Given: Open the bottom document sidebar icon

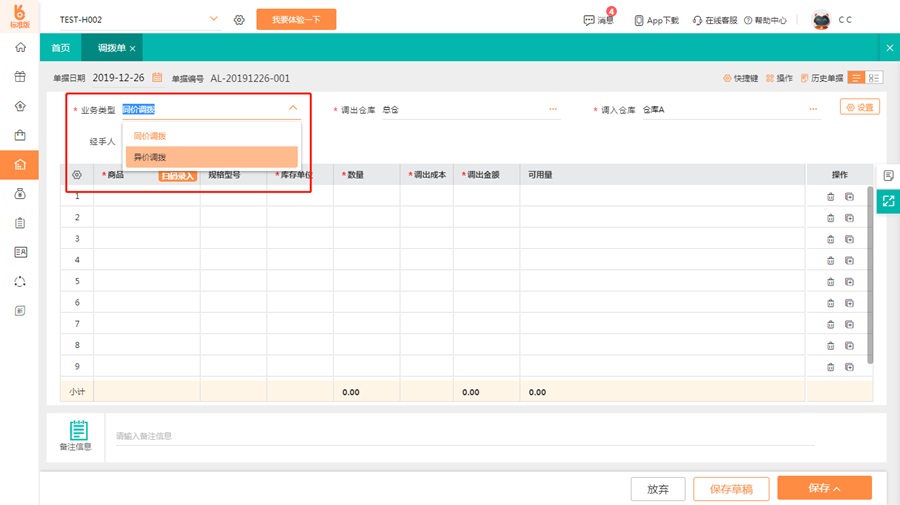Looking at the screenshot, I should click(x=20, y=311).
